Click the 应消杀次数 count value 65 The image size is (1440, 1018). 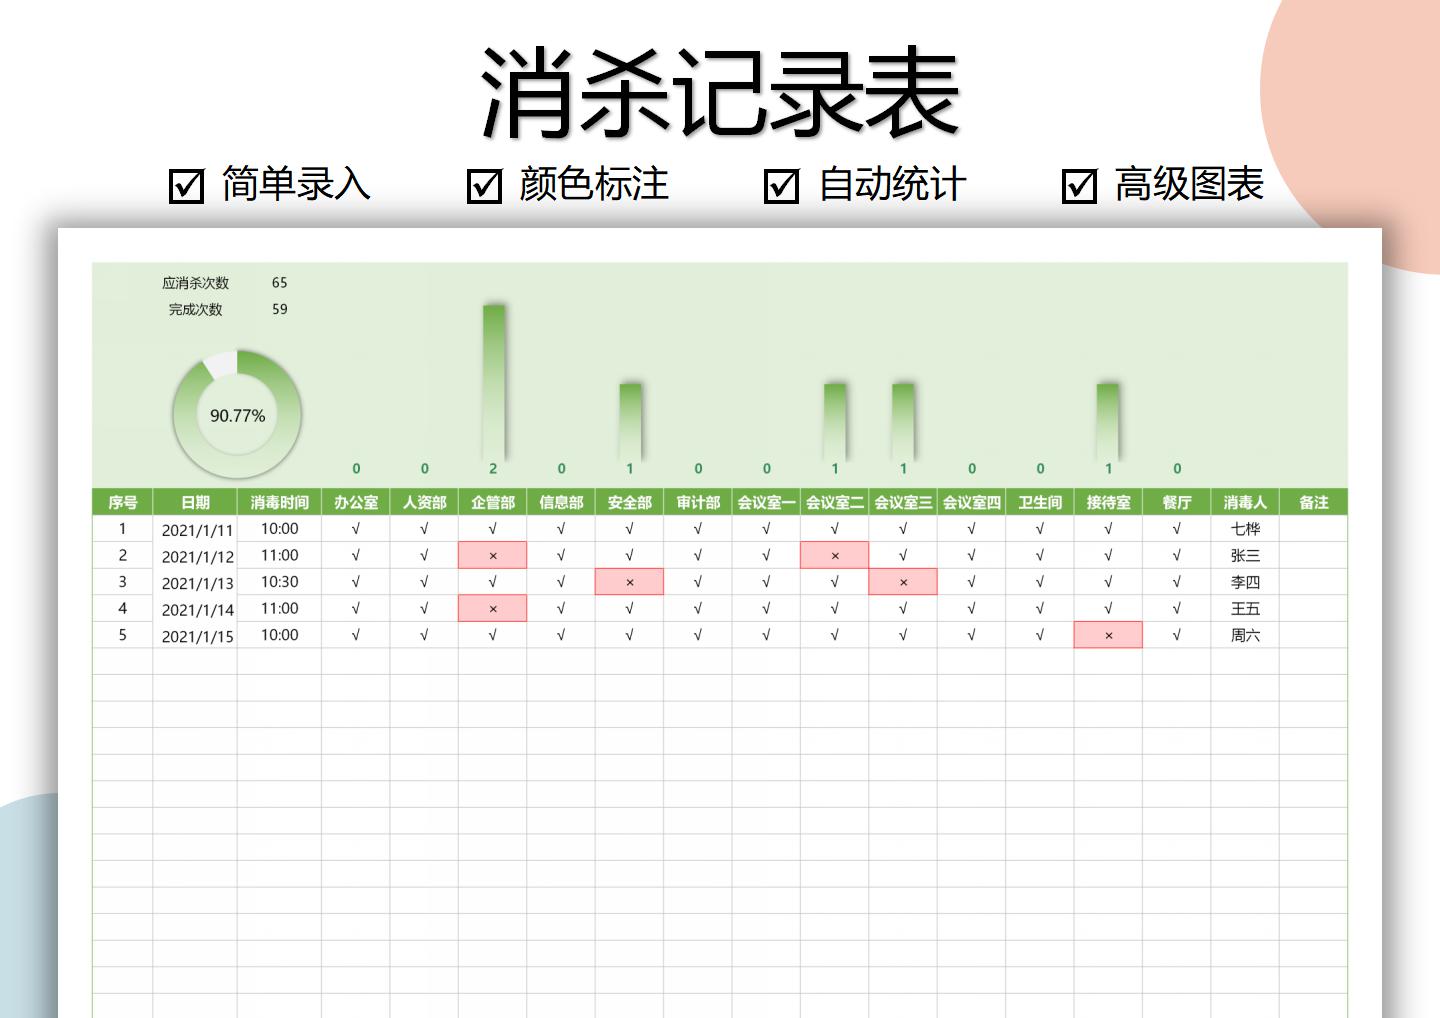[280, 282]
